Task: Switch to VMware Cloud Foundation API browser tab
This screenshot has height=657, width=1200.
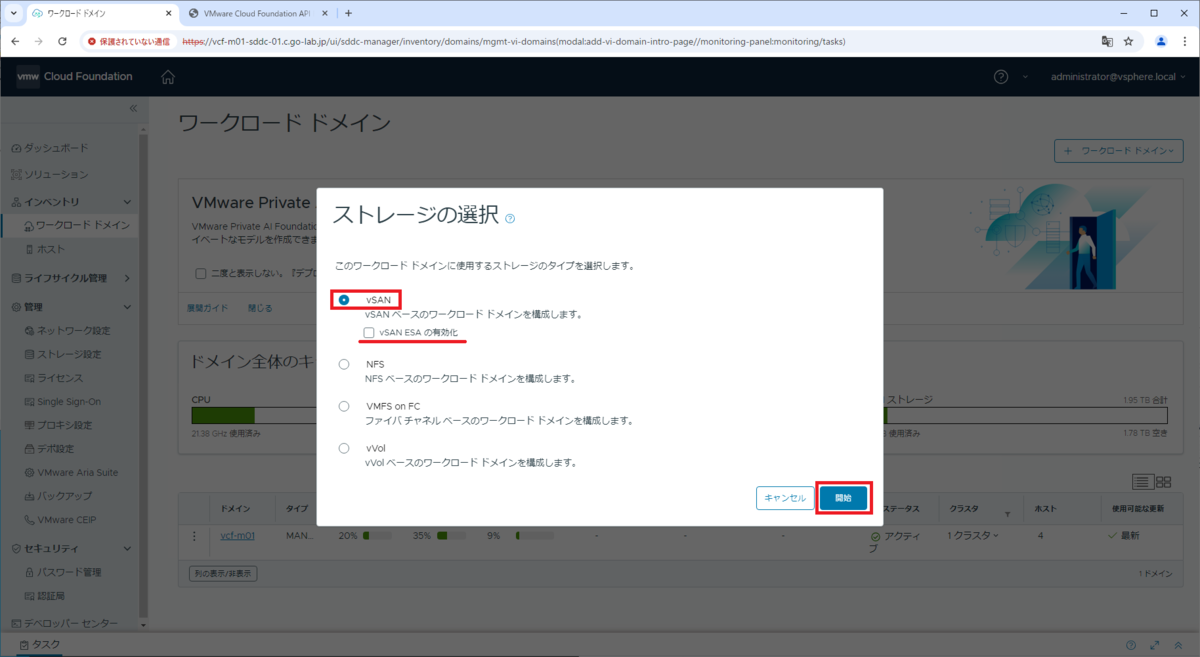Action: (x=258, y=13)
